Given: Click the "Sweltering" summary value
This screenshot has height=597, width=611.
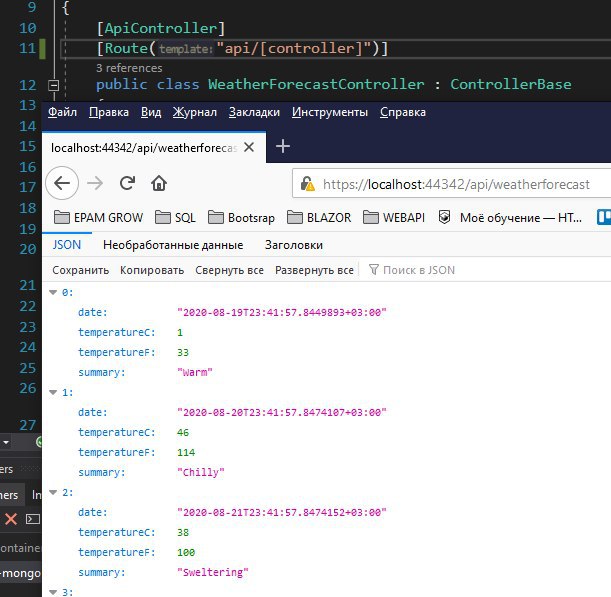Looking at the screenshot, I should pos(213,572).
